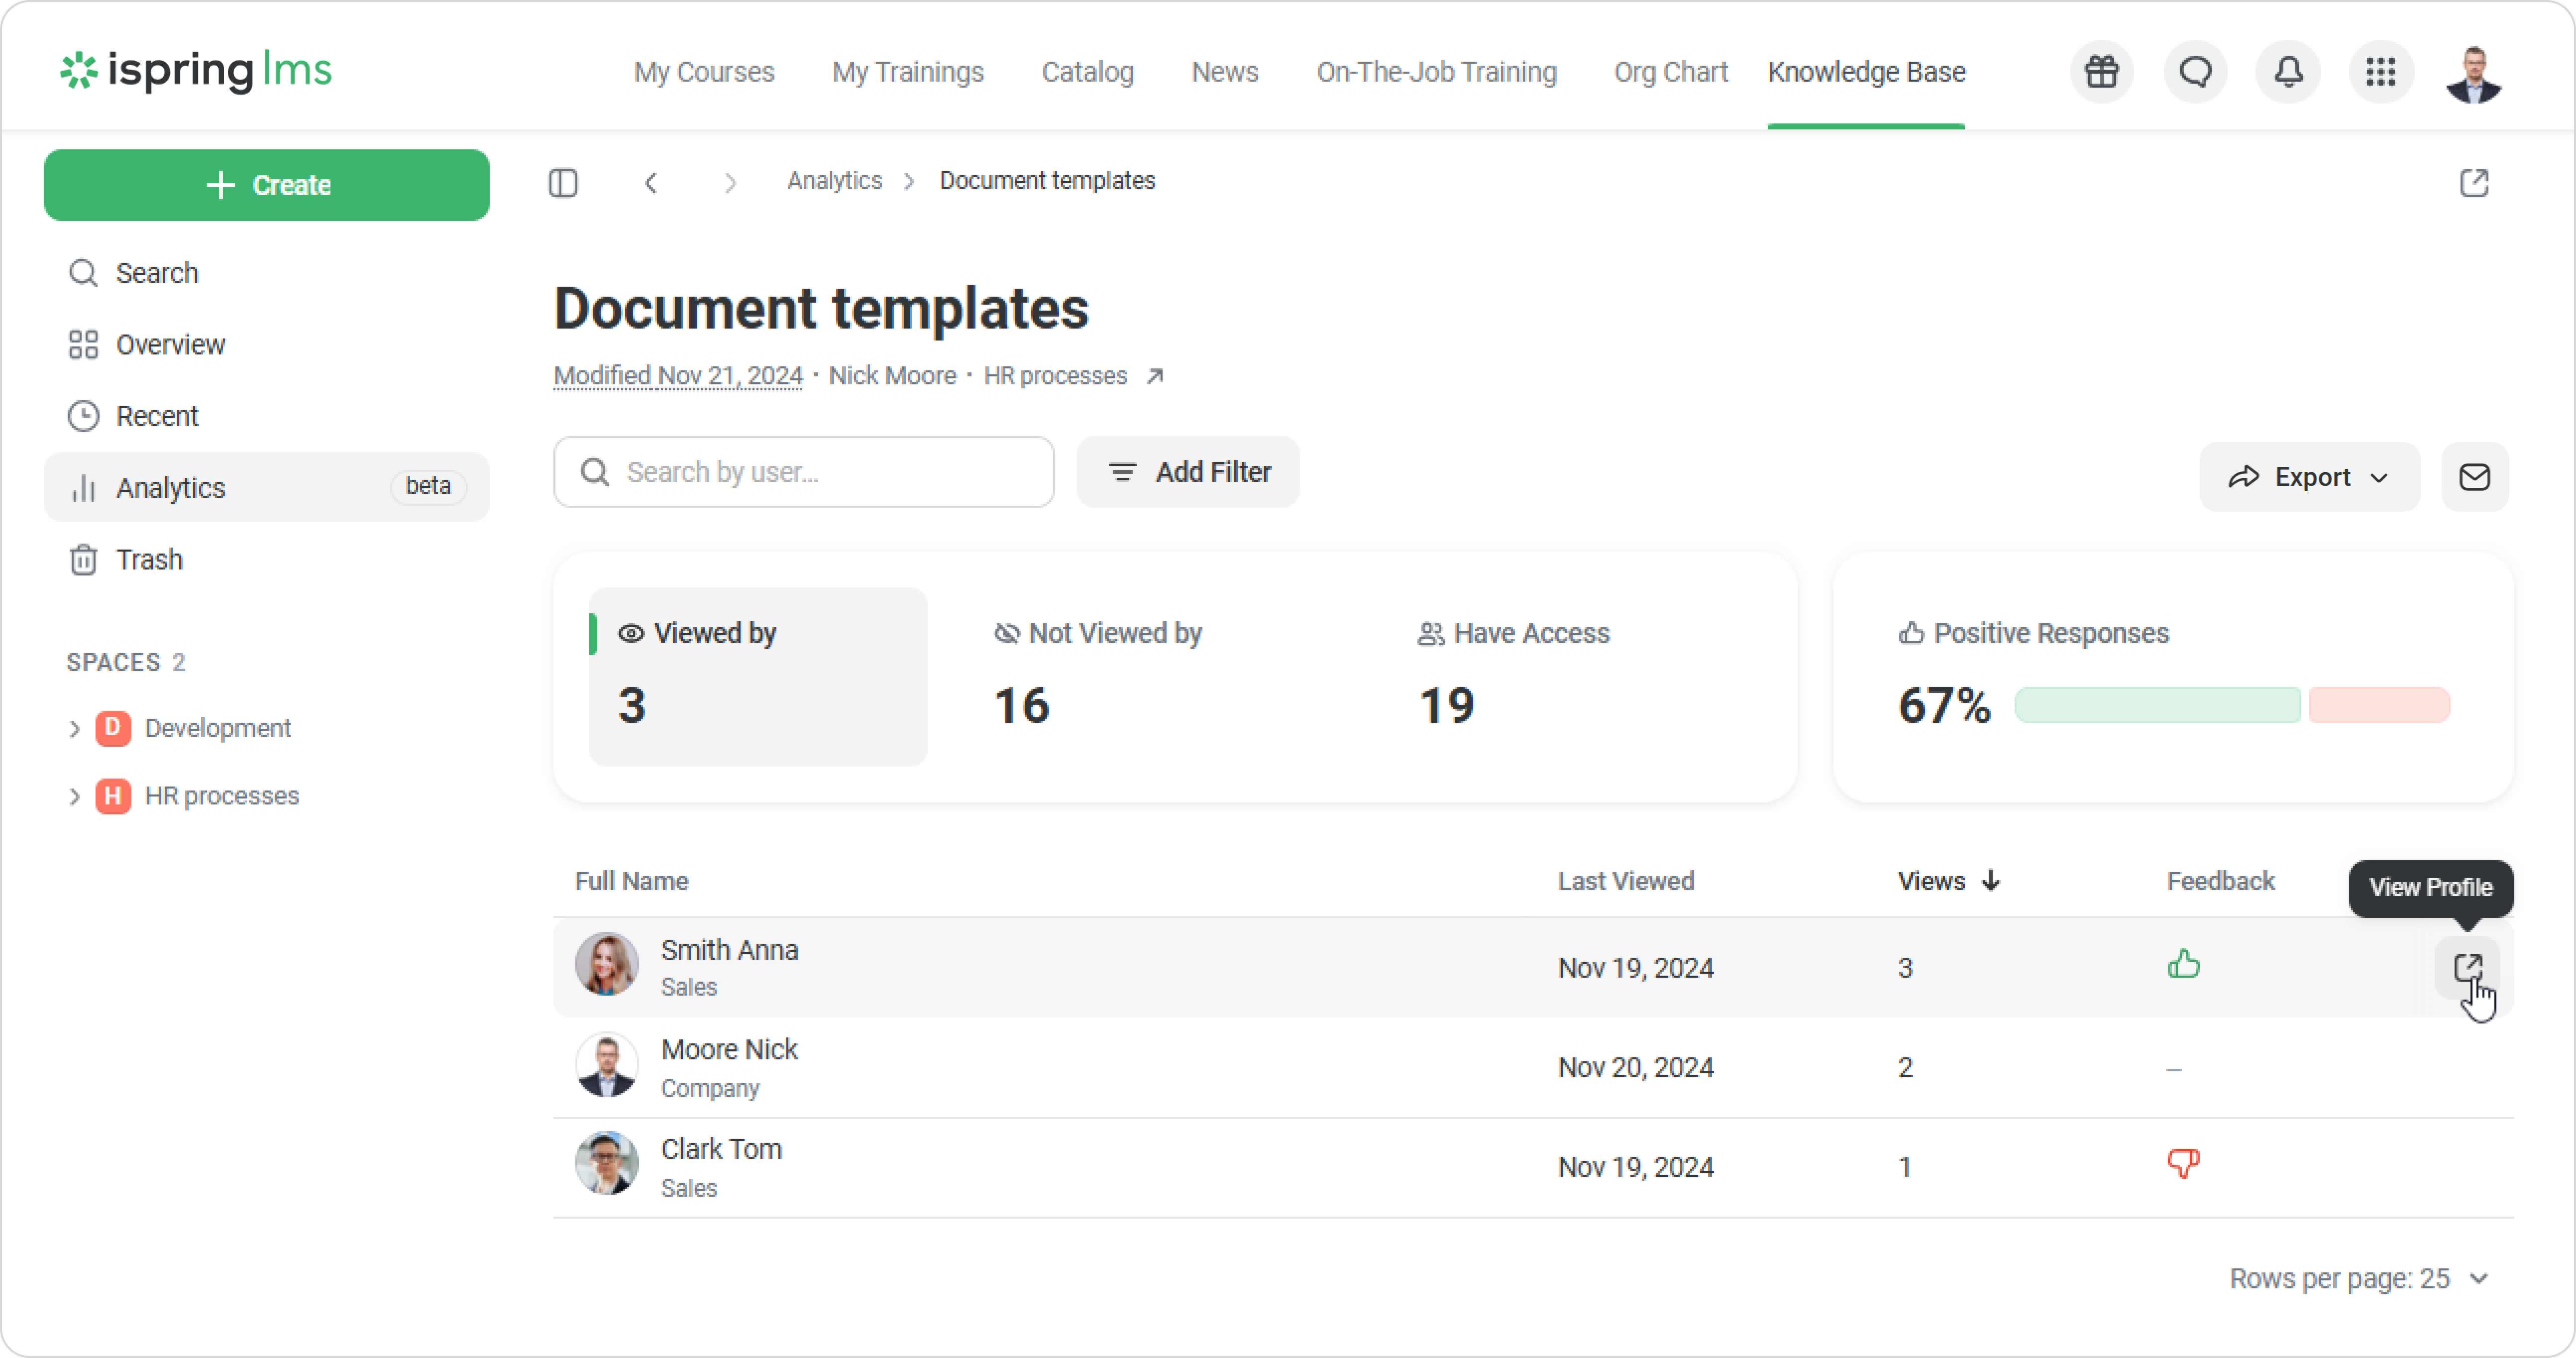This screenshot has width=2576, height=1358.
Task: Open the notifications bell
Action: coord(2288,72)
